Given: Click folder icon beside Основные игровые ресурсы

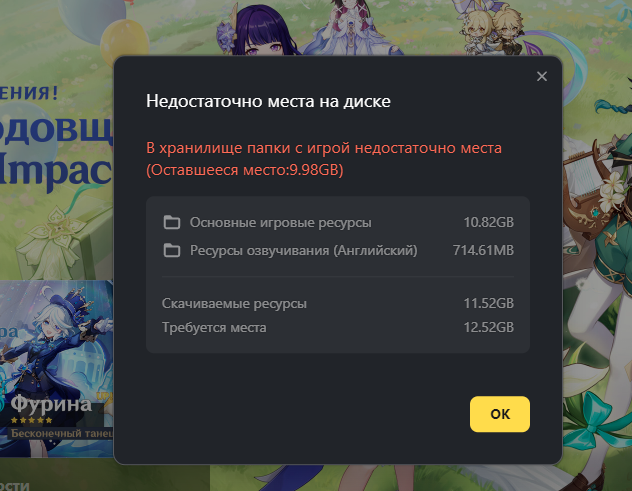Looking at the screenshot, I should [172, 222].
